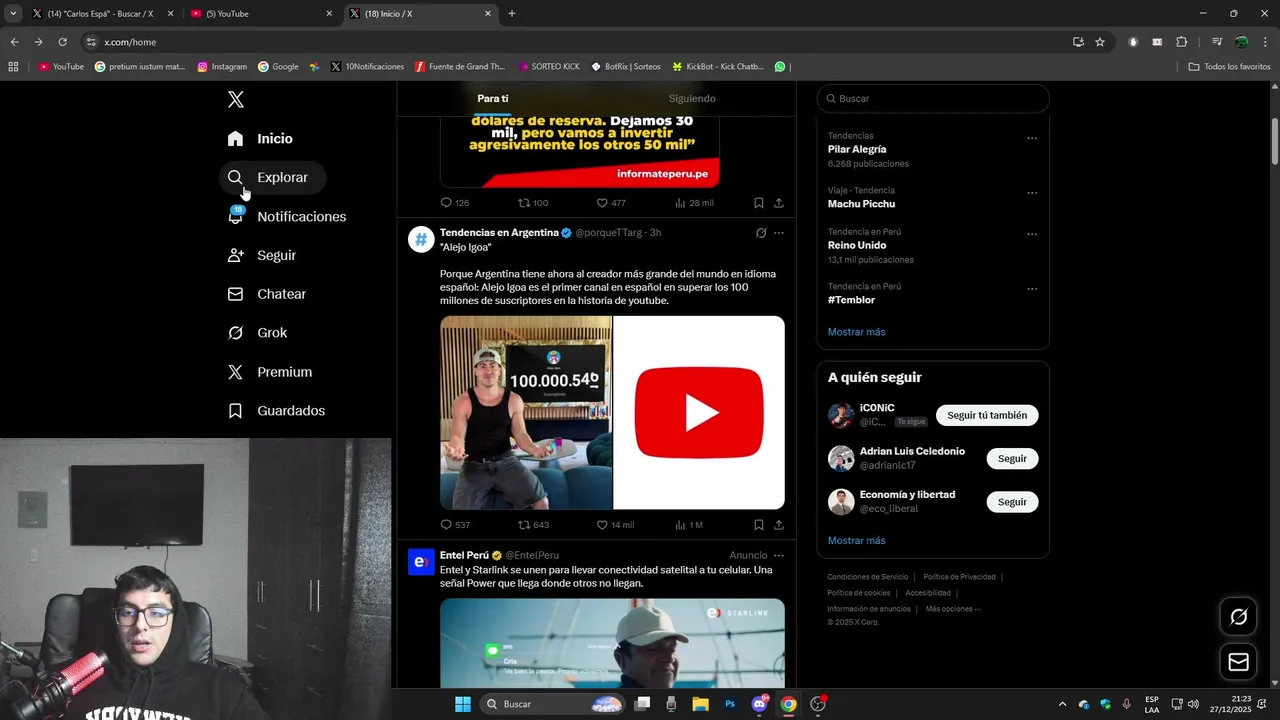Open the Windows Start menu
The image size is (1280, 720).
(463, 704)
